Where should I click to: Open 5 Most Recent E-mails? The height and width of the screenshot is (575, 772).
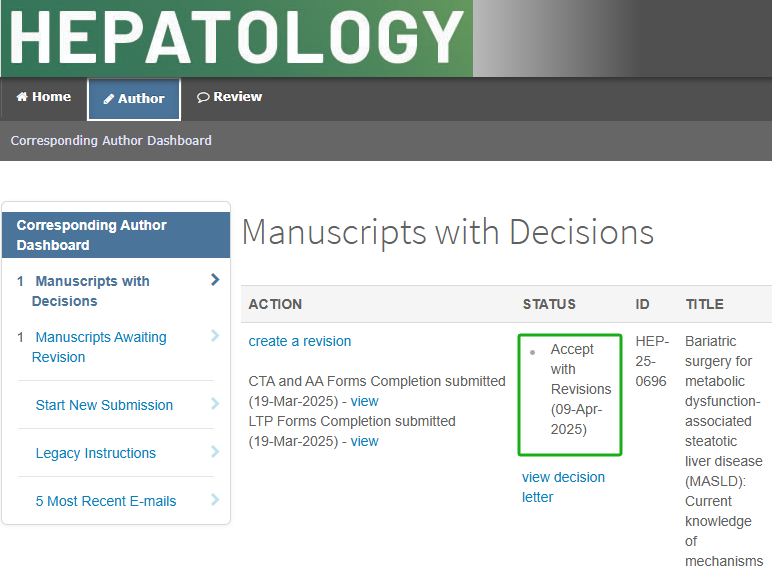pos(106,501)
